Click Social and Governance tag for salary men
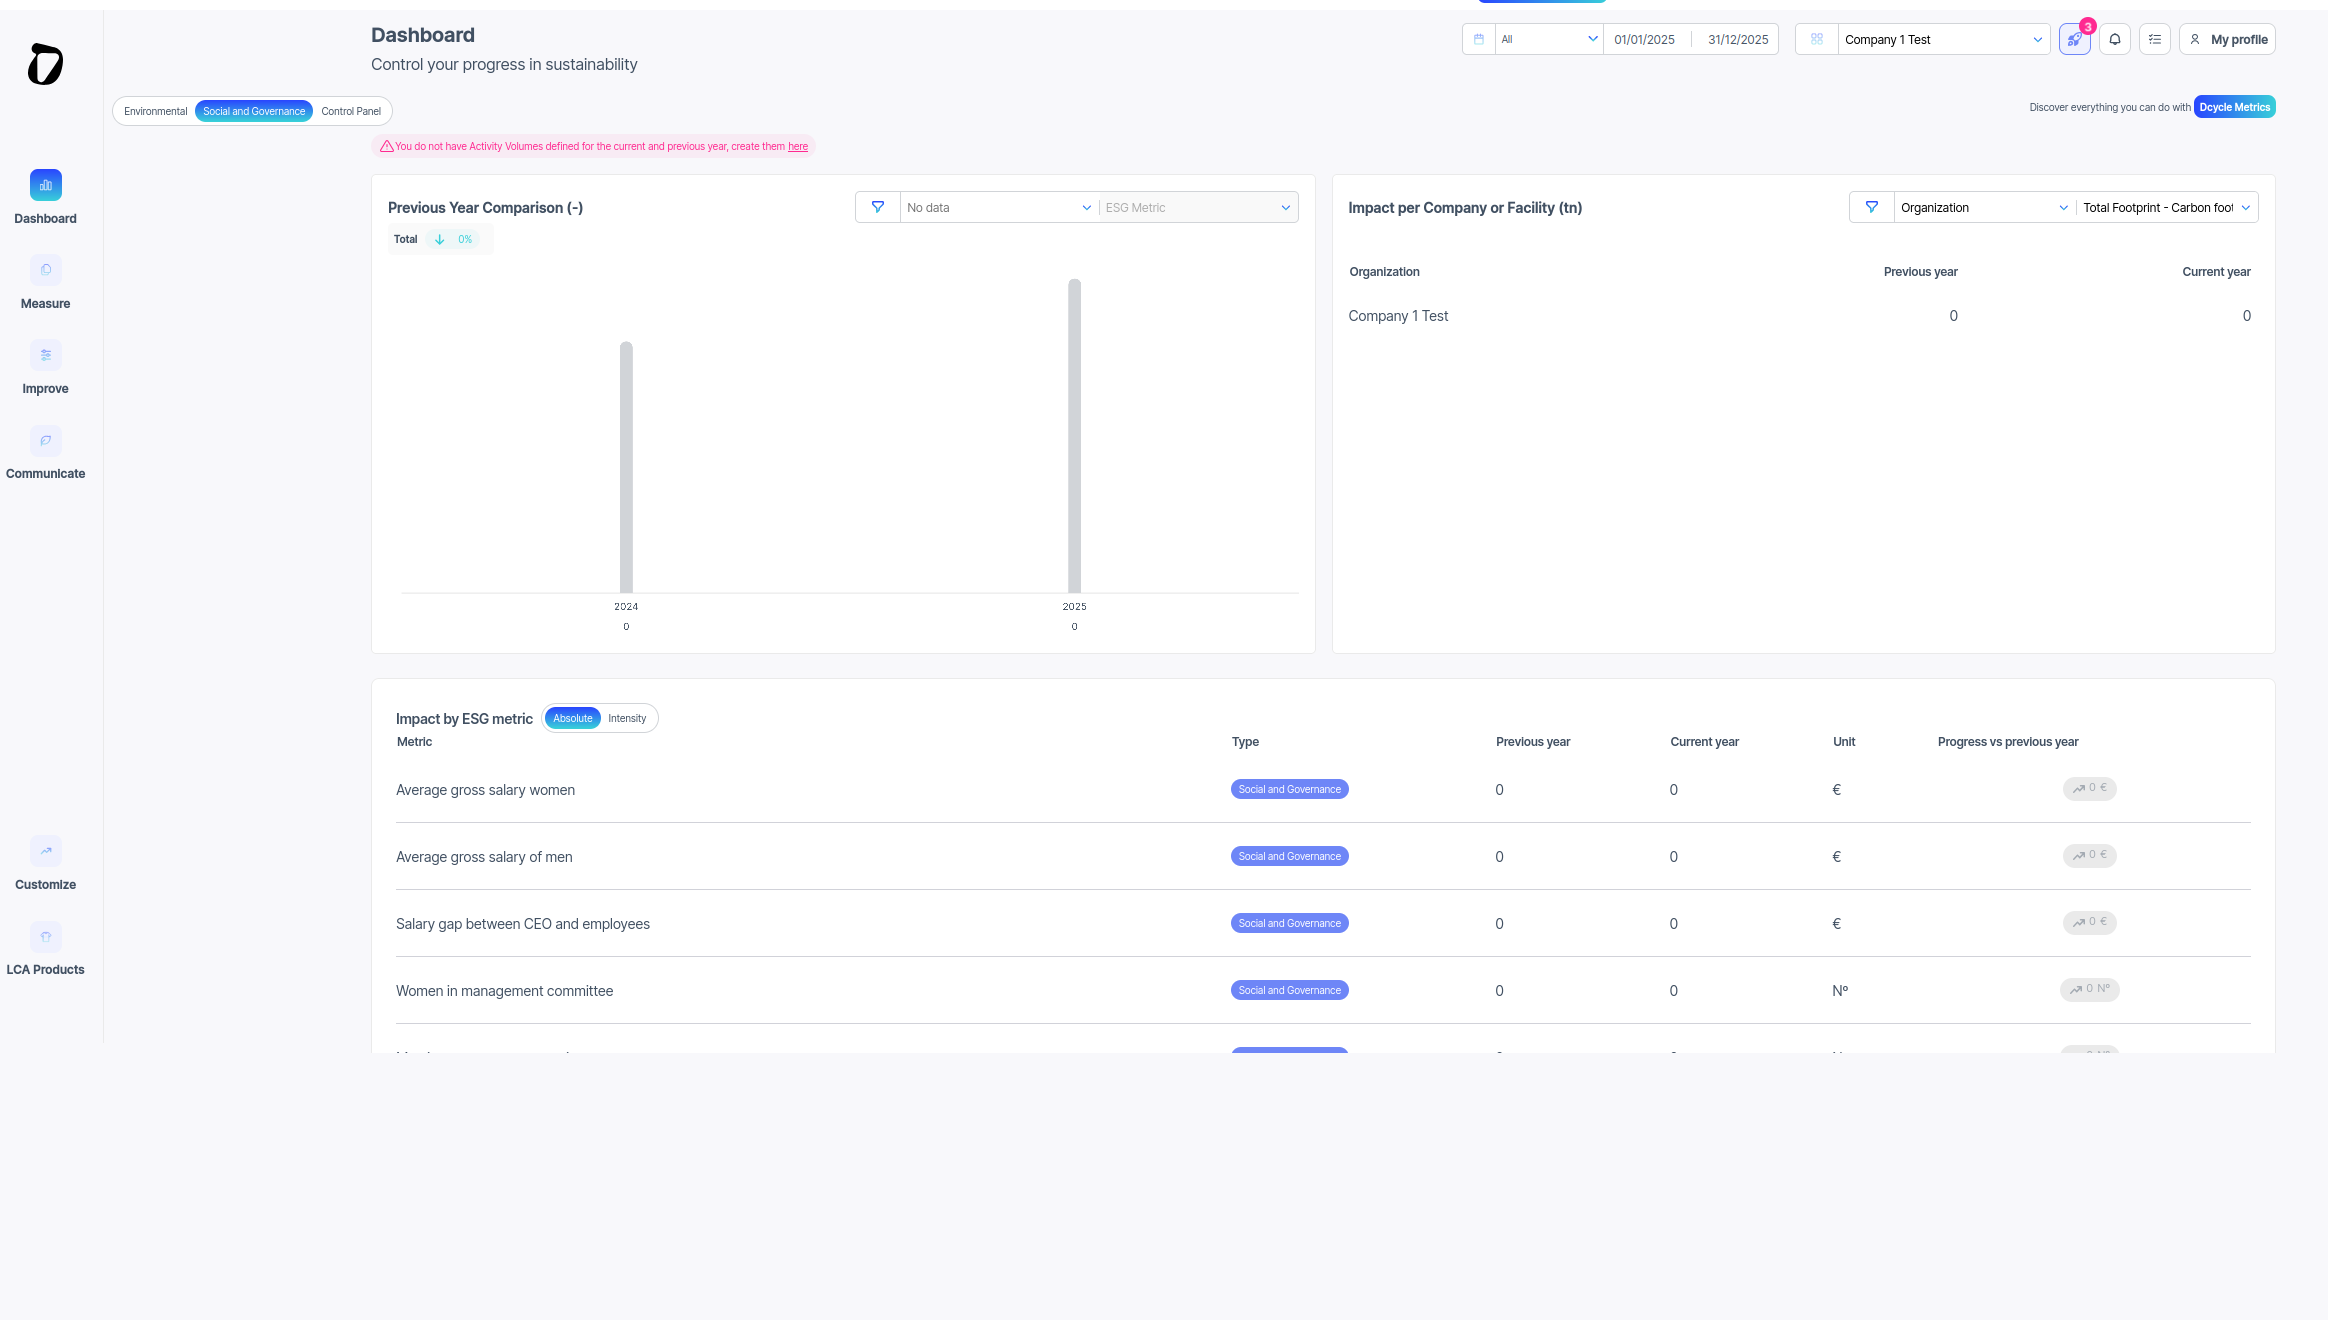This screenshot has width=2328, height=1320. click(x=1289, y=856)
